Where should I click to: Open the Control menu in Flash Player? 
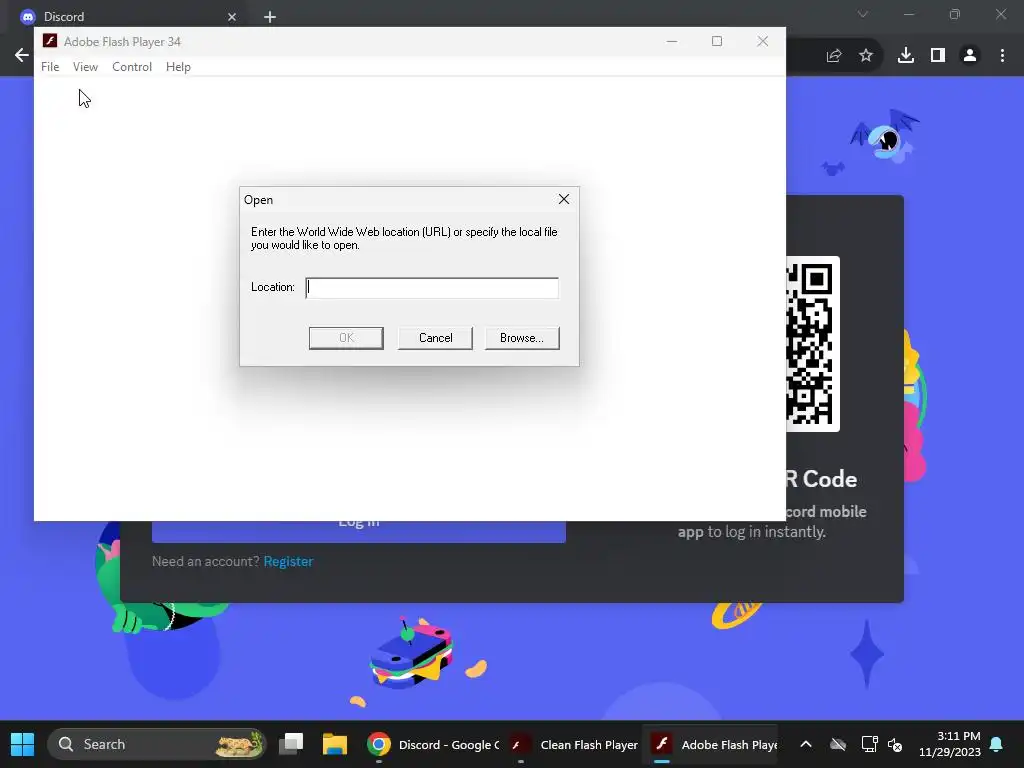point(132,67)
